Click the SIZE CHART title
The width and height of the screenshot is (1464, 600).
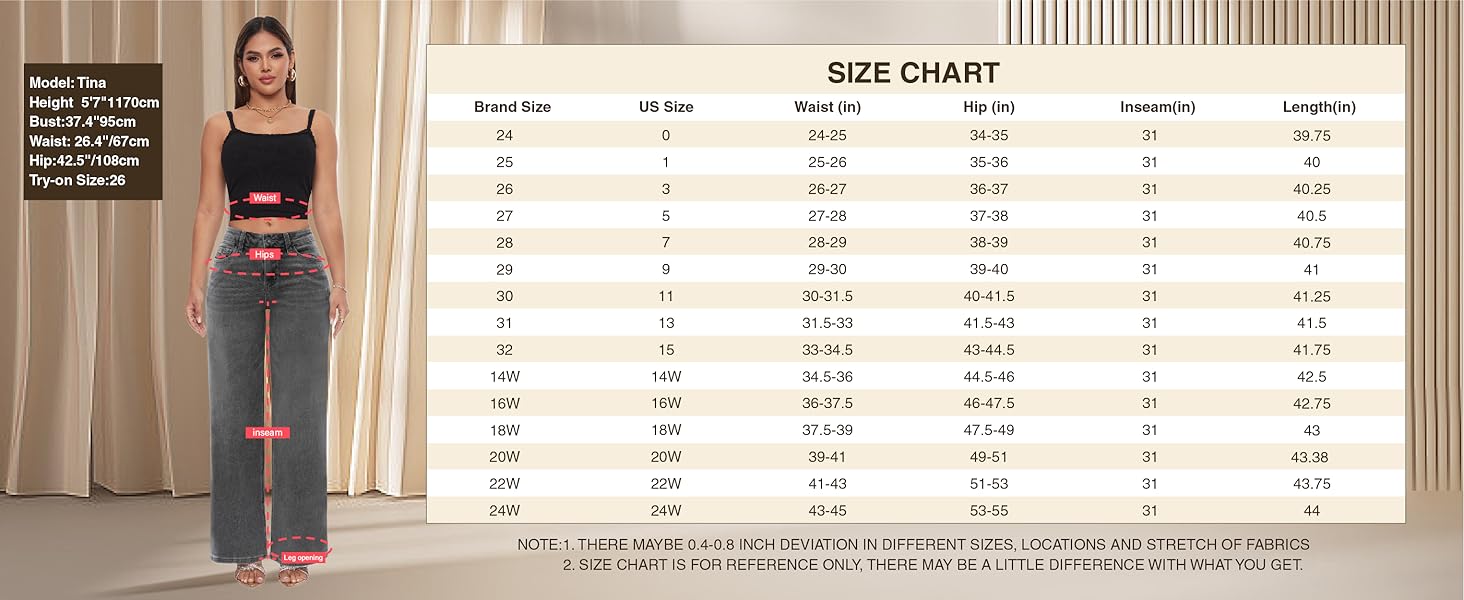(x=913, y=73)
